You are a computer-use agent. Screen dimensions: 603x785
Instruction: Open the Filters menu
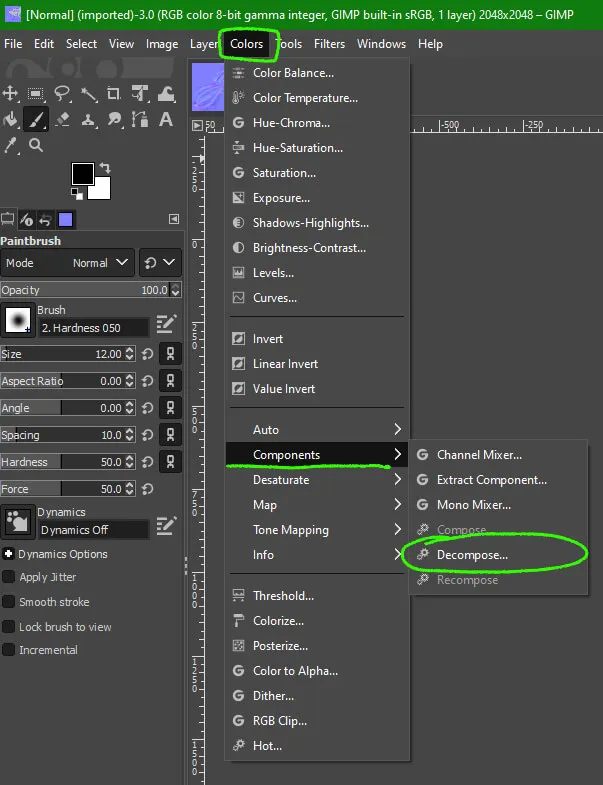point(329,44)
